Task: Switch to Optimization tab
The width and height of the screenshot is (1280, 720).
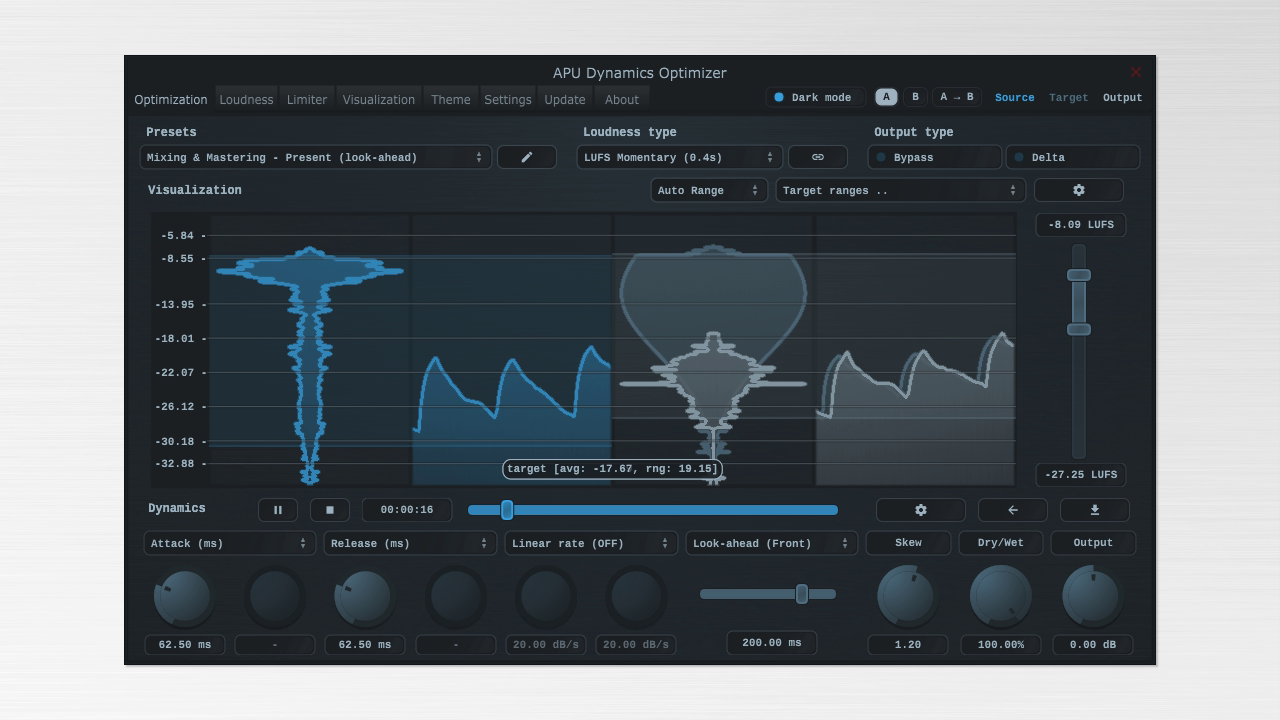Action: coord(171,99)
